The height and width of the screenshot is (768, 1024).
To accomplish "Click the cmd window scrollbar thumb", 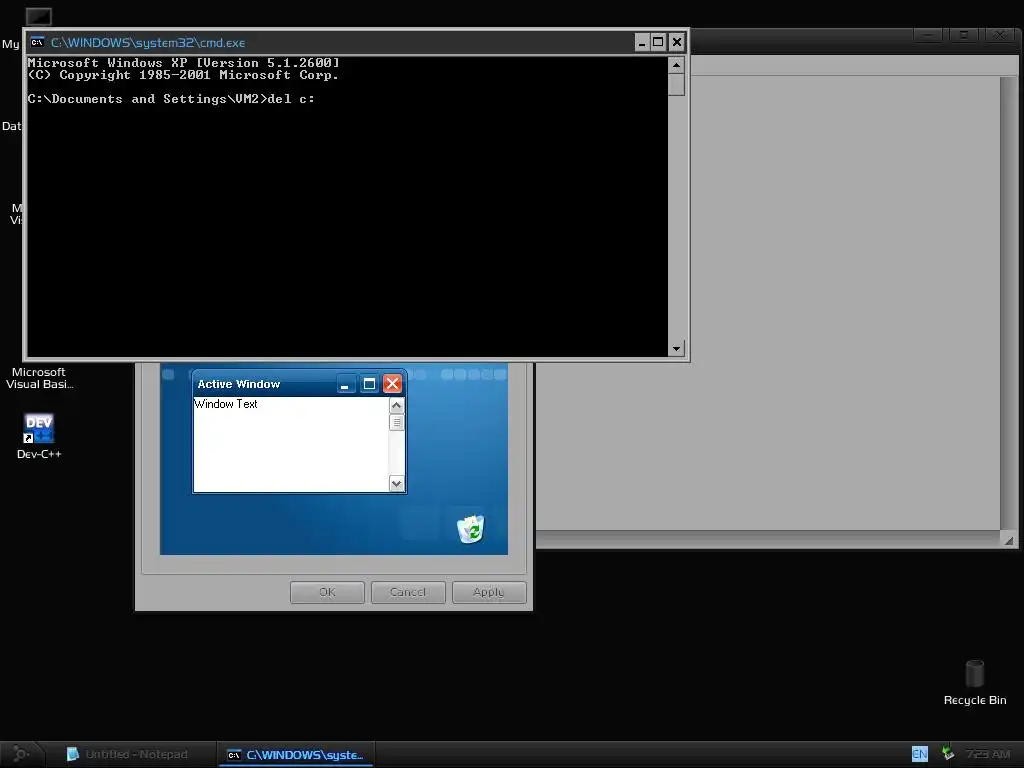I will point(676,84).
